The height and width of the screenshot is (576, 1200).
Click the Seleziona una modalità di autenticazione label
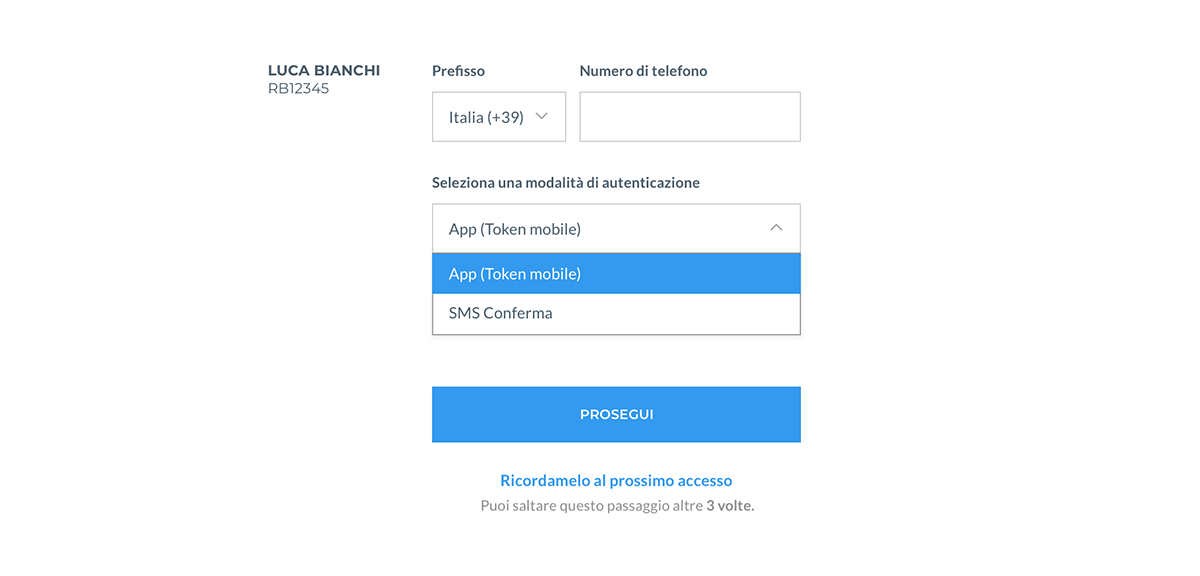(x=566, y=183)
